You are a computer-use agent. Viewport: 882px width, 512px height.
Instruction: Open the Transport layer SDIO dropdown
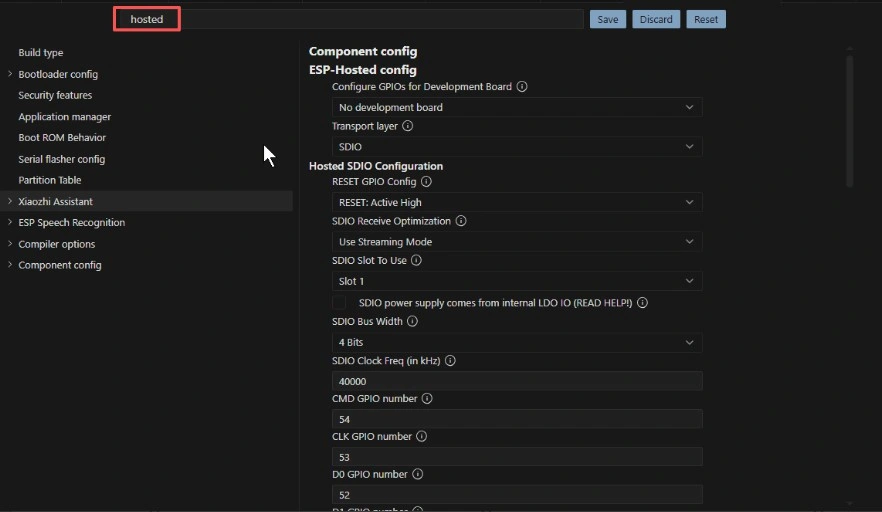tap(516, 147)
